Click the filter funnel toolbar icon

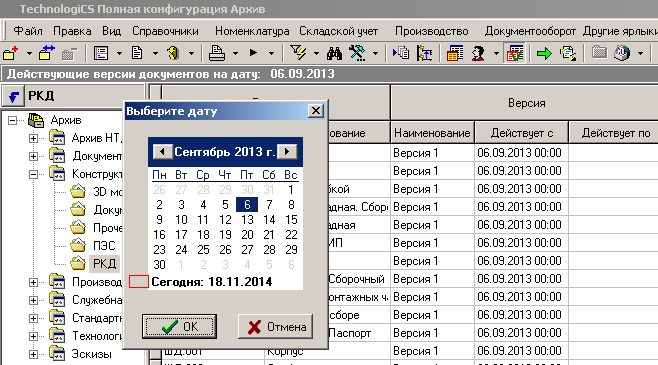pos(298,53)
